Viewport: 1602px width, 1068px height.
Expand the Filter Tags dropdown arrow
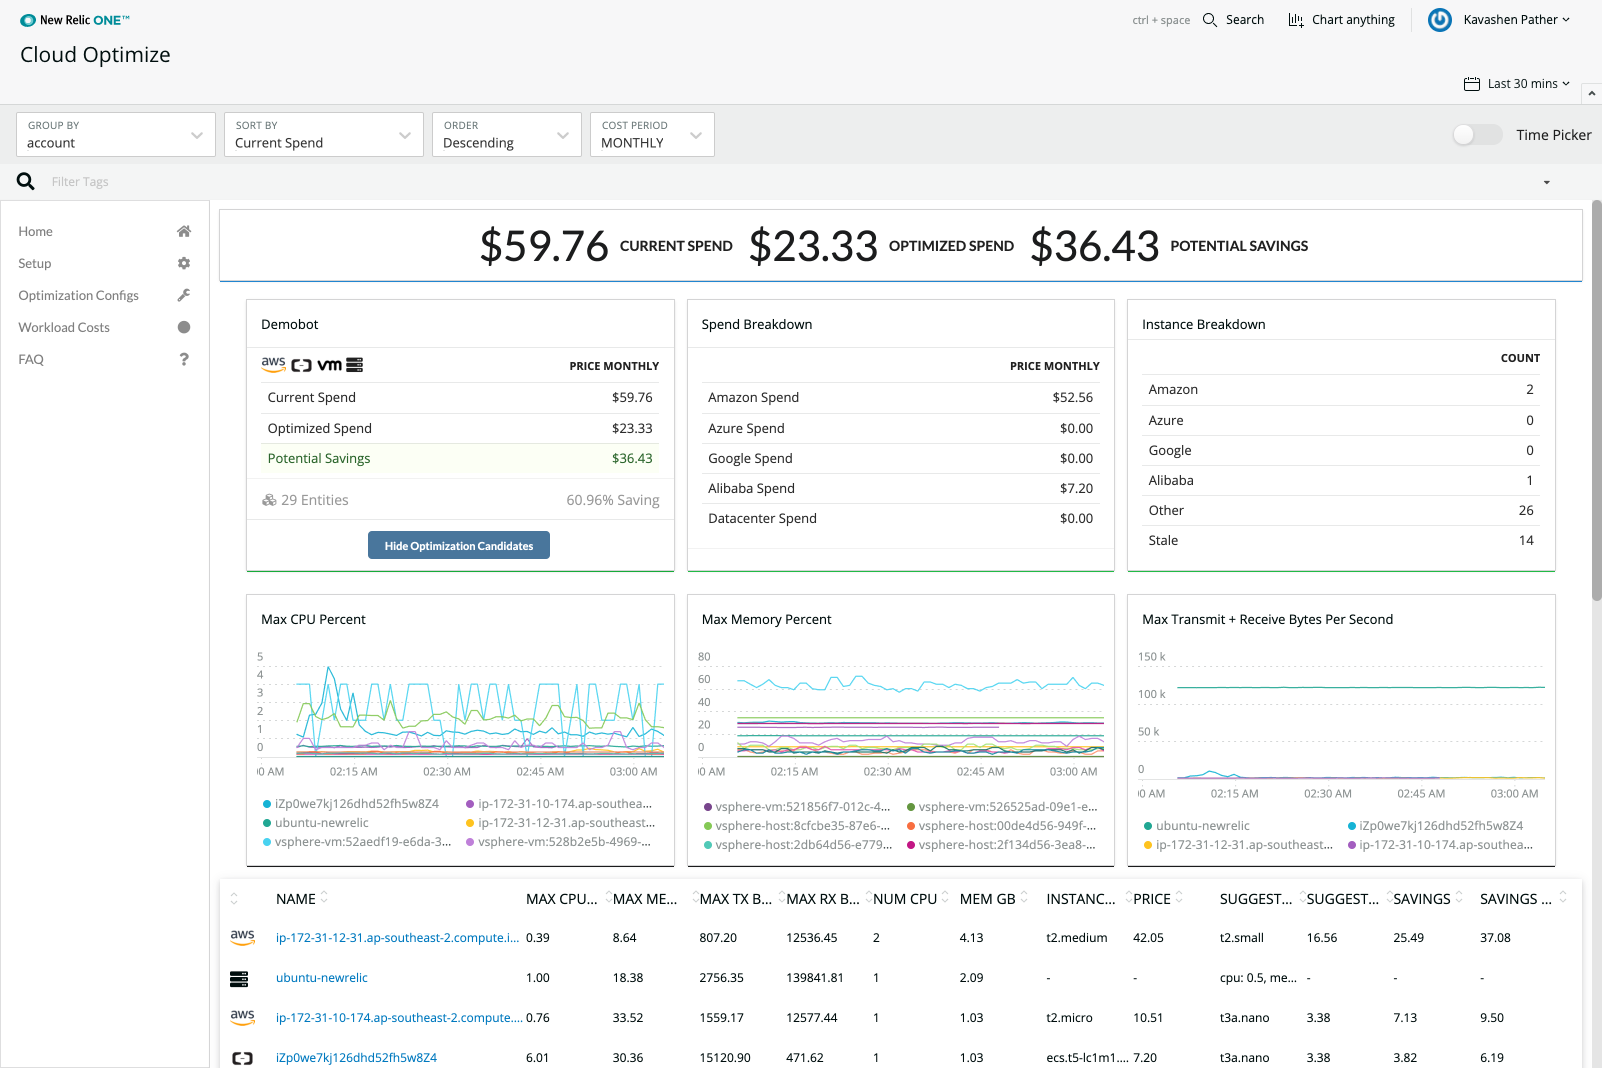[1546, 182]
